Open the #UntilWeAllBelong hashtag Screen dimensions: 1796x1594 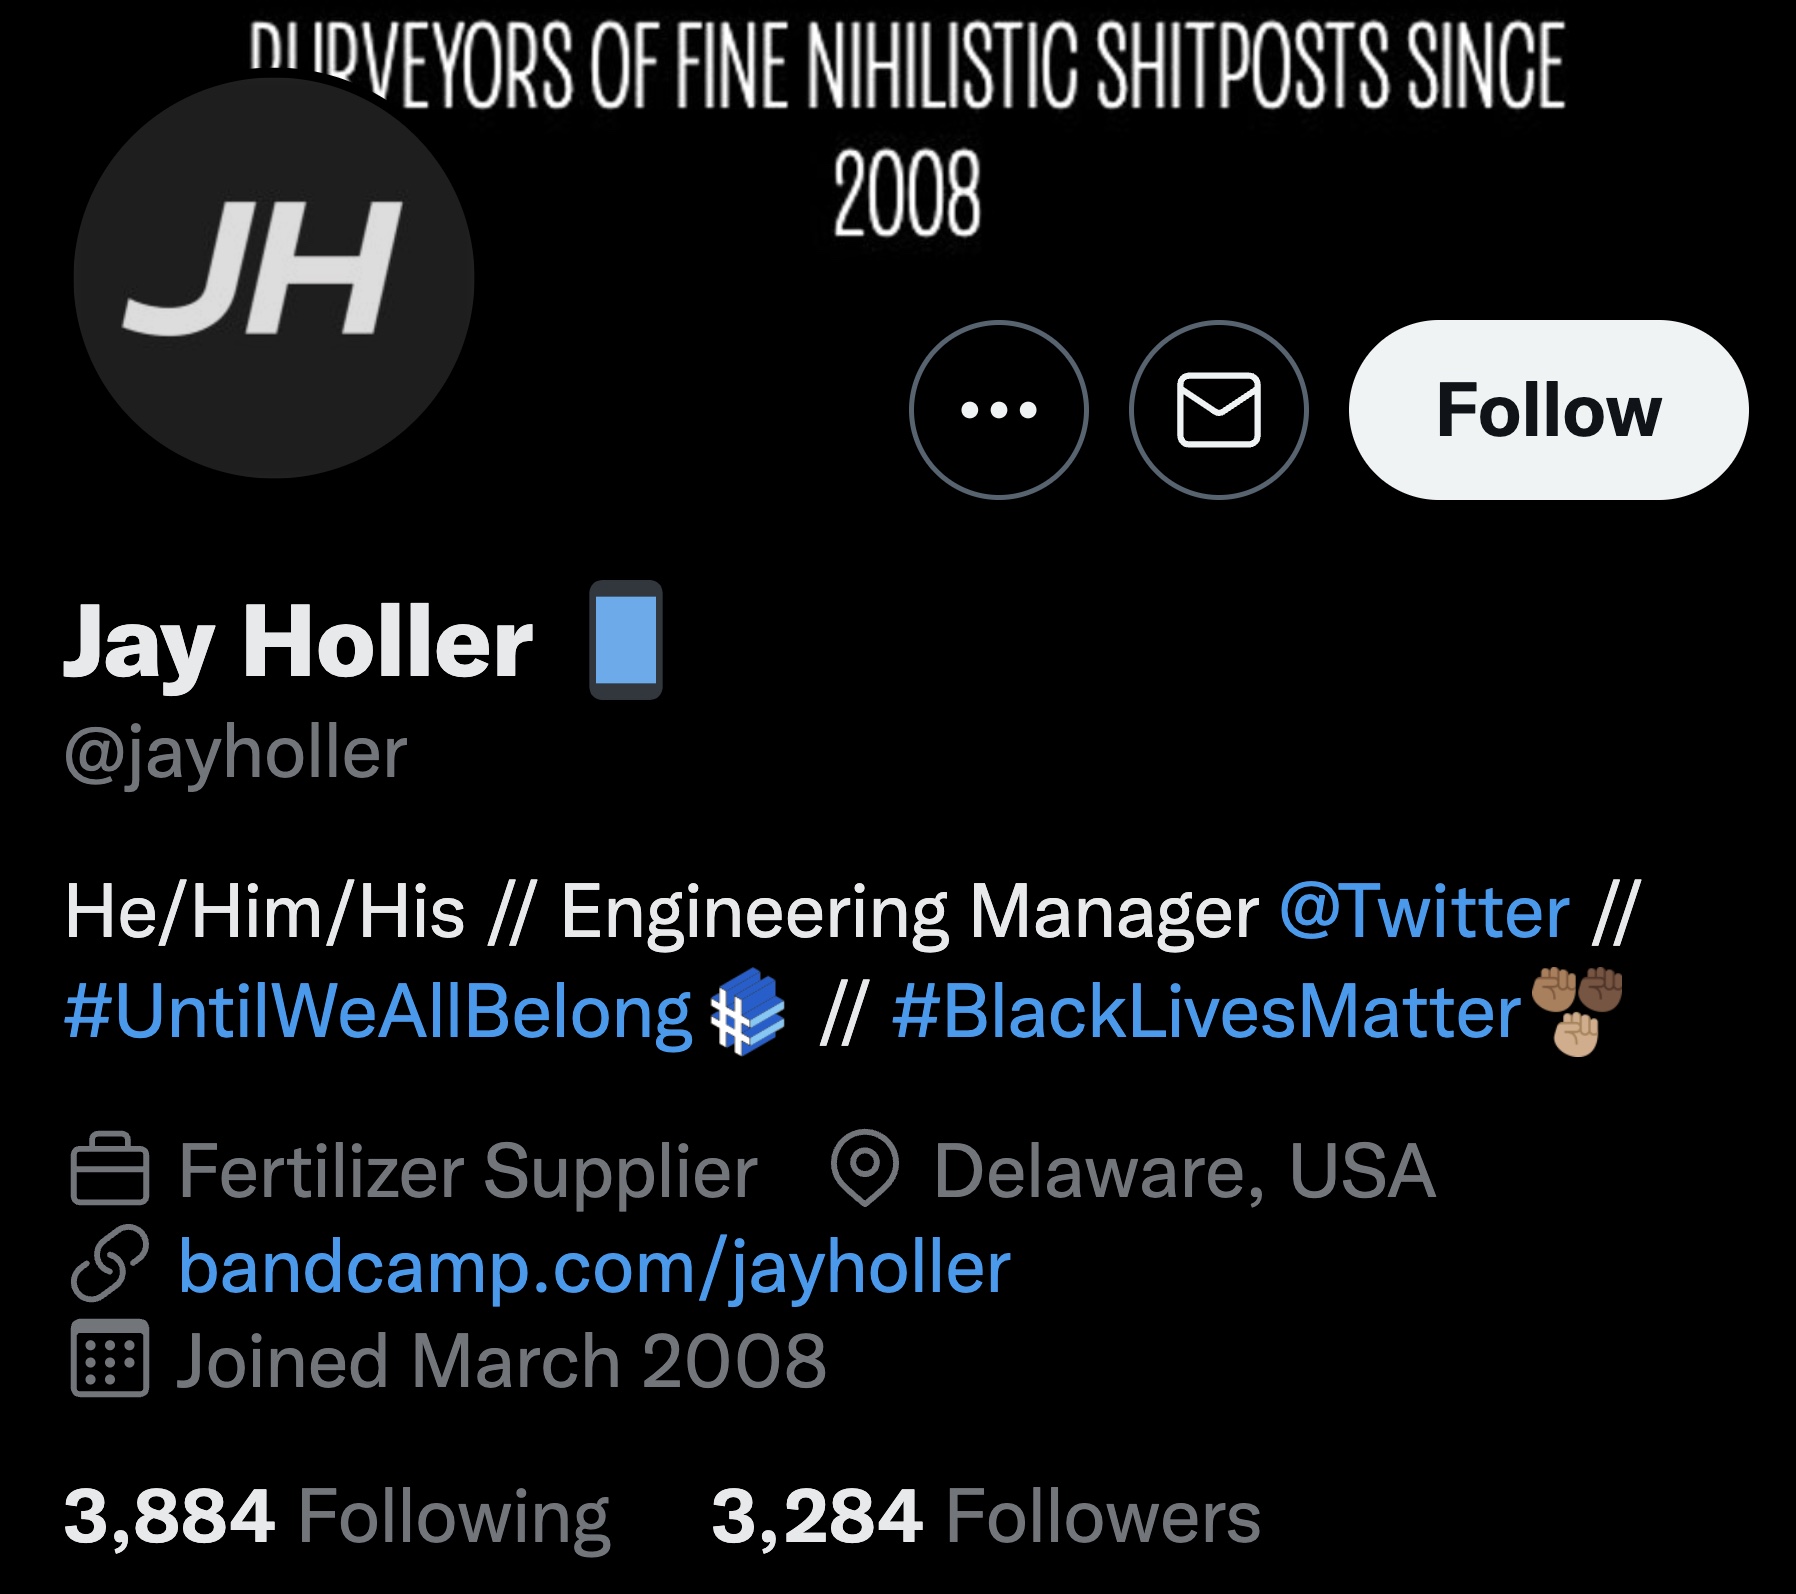pyautogui.click(x=378, y=1012)
